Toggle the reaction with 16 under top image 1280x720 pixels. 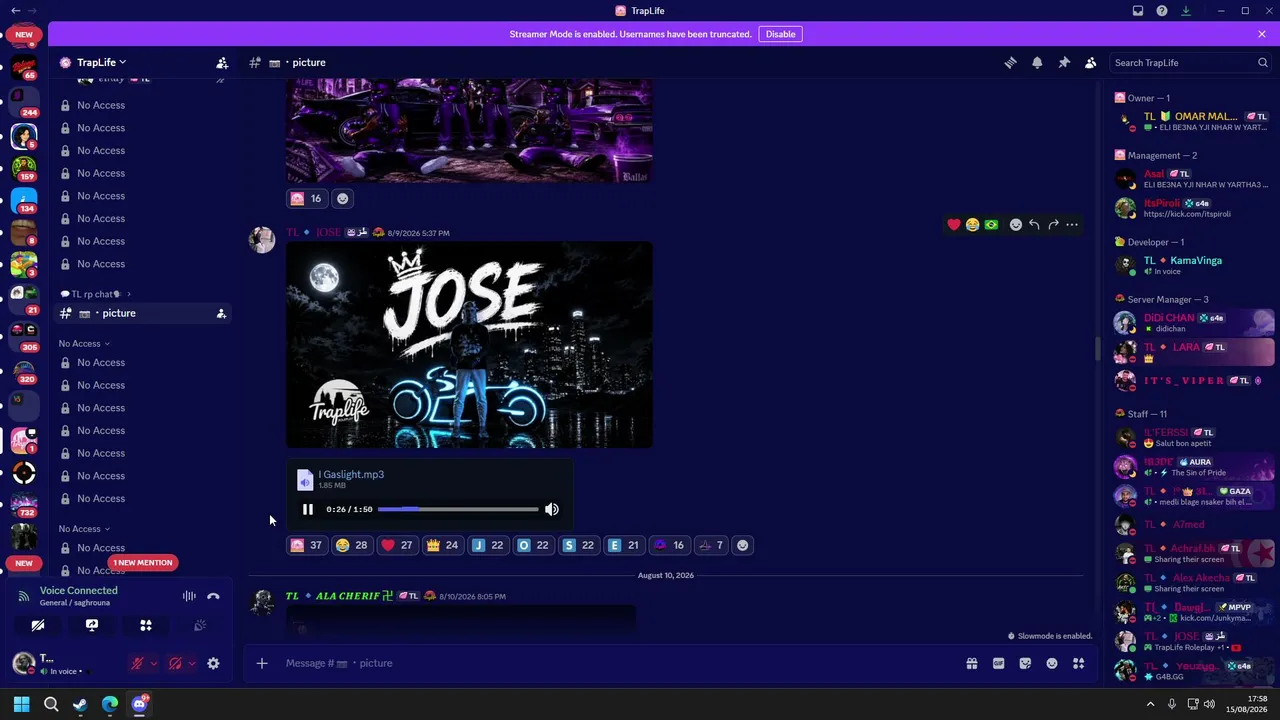point(306,198)
